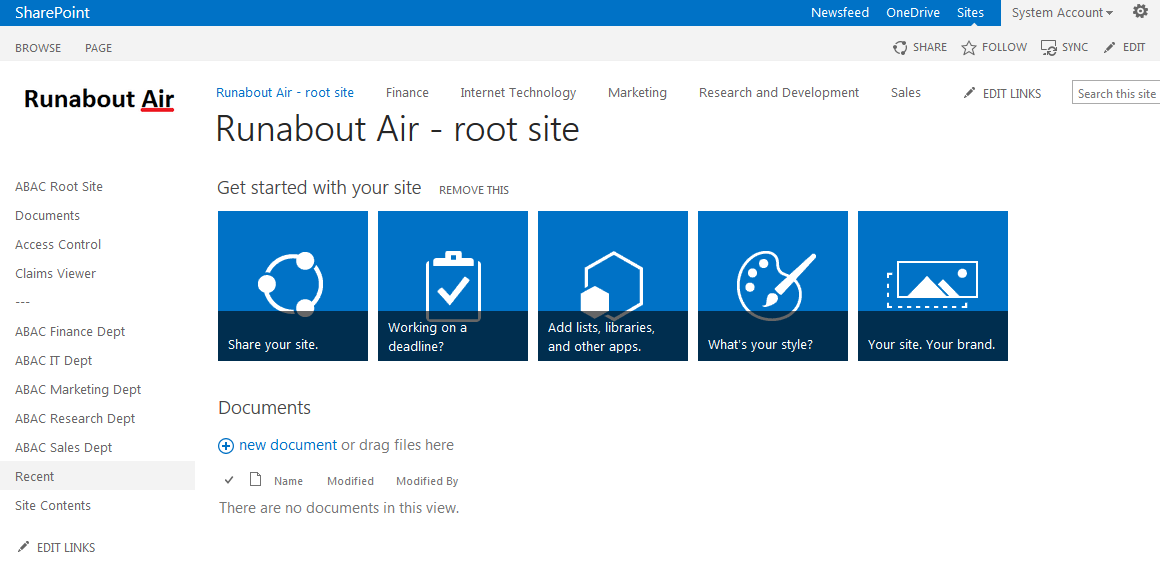This screenshot has height=577, width=1160.
Task: Open ABAC Finance Dept in sidebar
Action: [70, 331]
